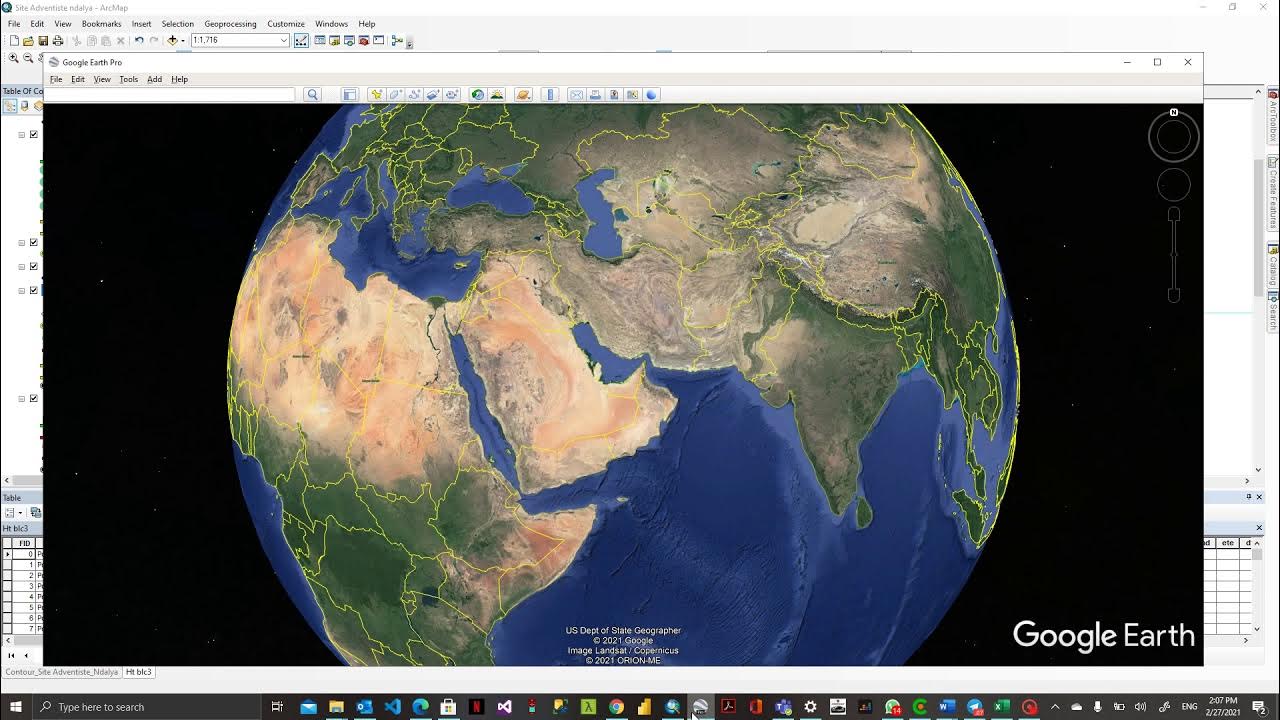Collapse the fourth layer in Table Of Contents

coord(22,290)
